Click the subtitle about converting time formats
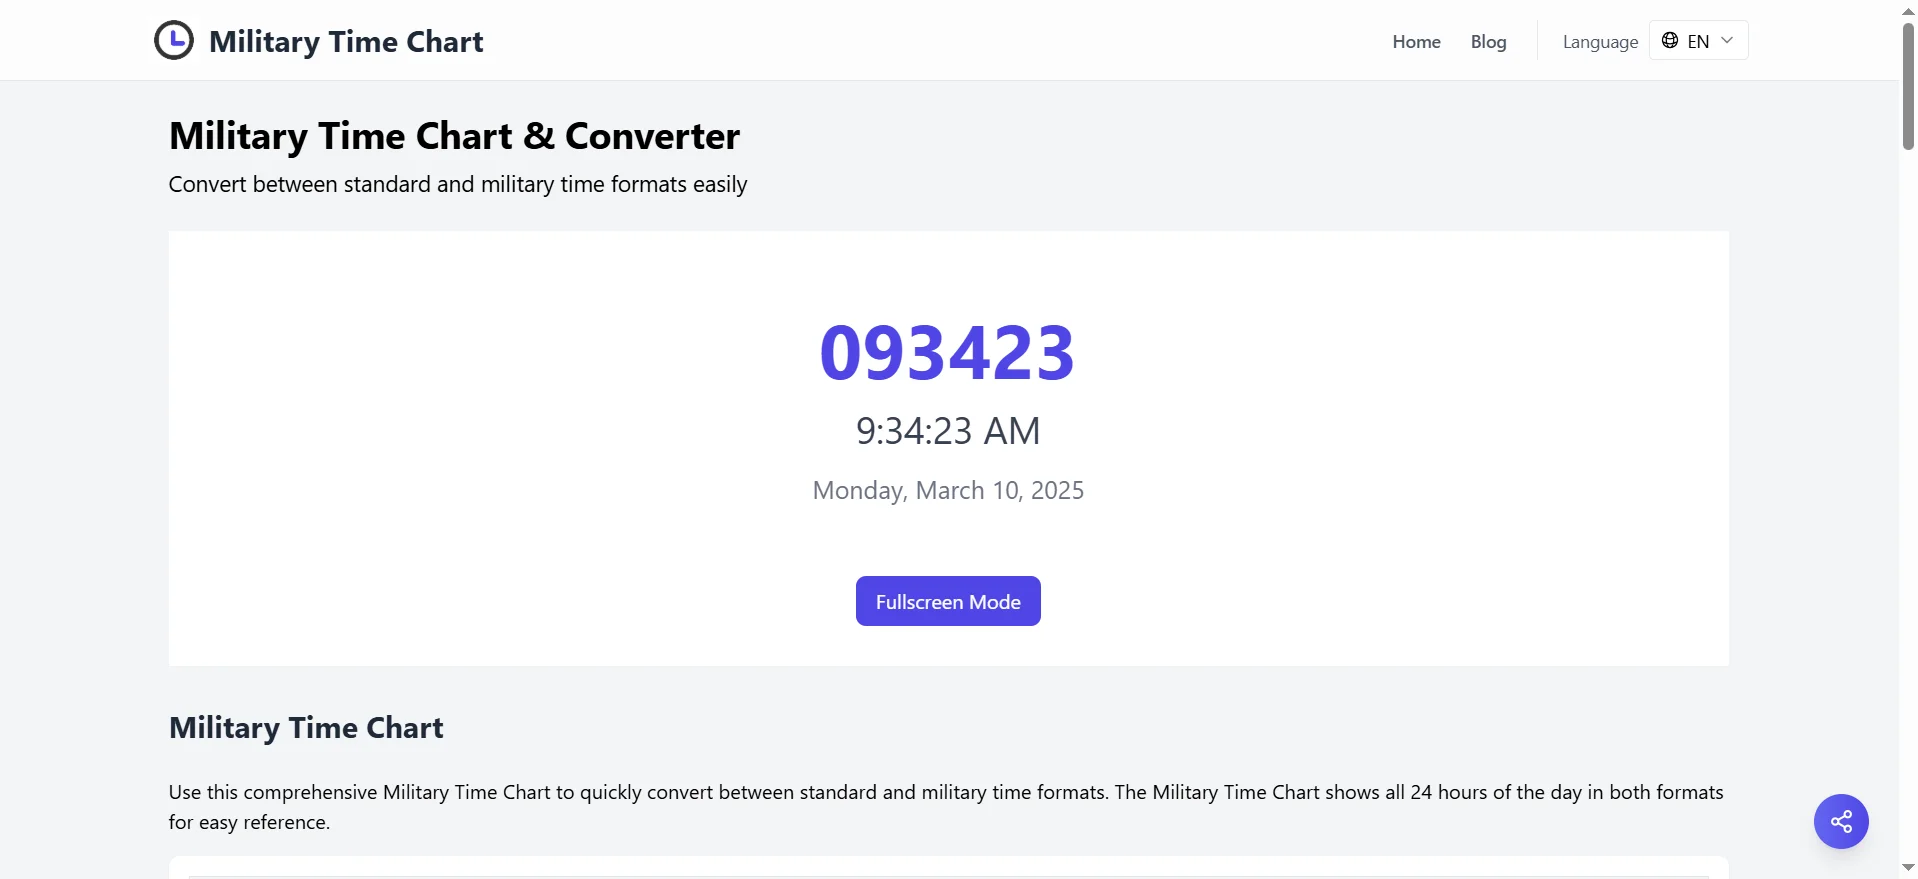Viewport: 1918px width, 879px height. 457,184
